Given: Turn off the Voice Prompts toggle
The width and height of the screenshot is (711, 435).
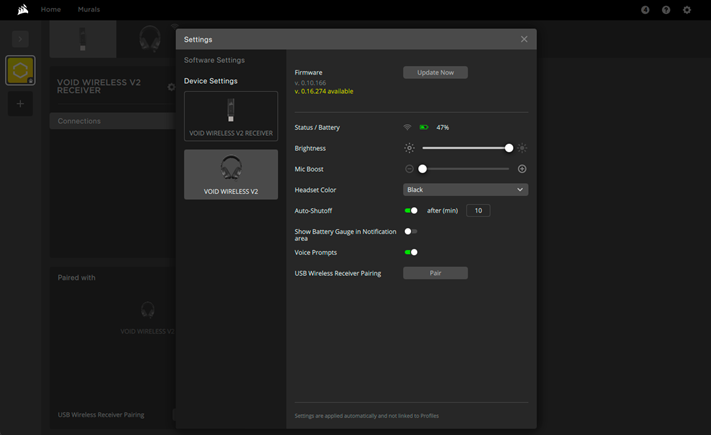Looking at the screenshot, I should tap(411, 253).
